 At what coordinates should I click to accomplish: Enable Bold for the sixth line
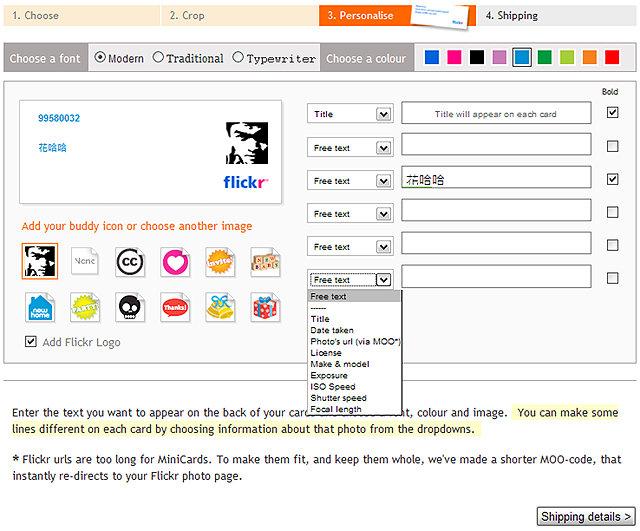click(x=612, y=278)
